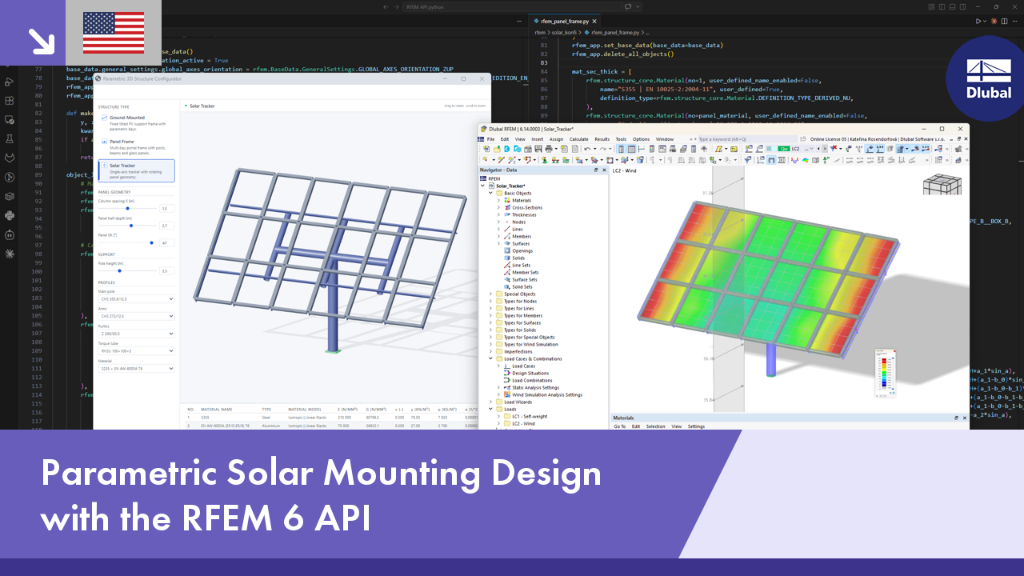Adjust the Panel half-depth slider
1024x576 pixels.
(131, 225)
